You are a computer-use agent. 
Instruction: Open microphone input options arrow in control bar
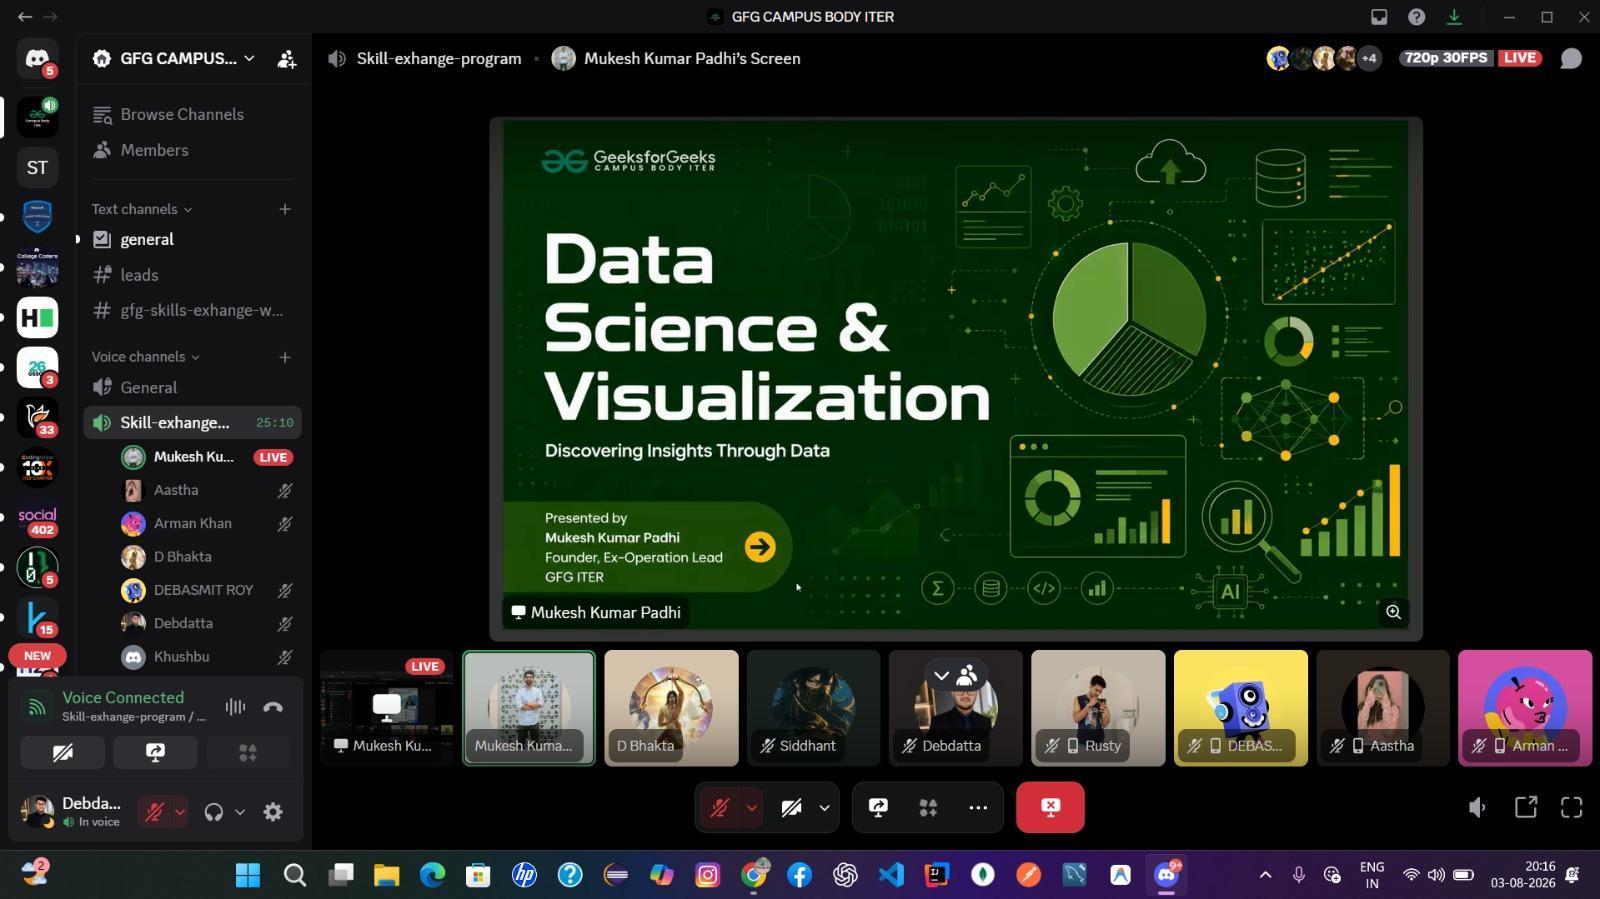[x=751, y=807]
